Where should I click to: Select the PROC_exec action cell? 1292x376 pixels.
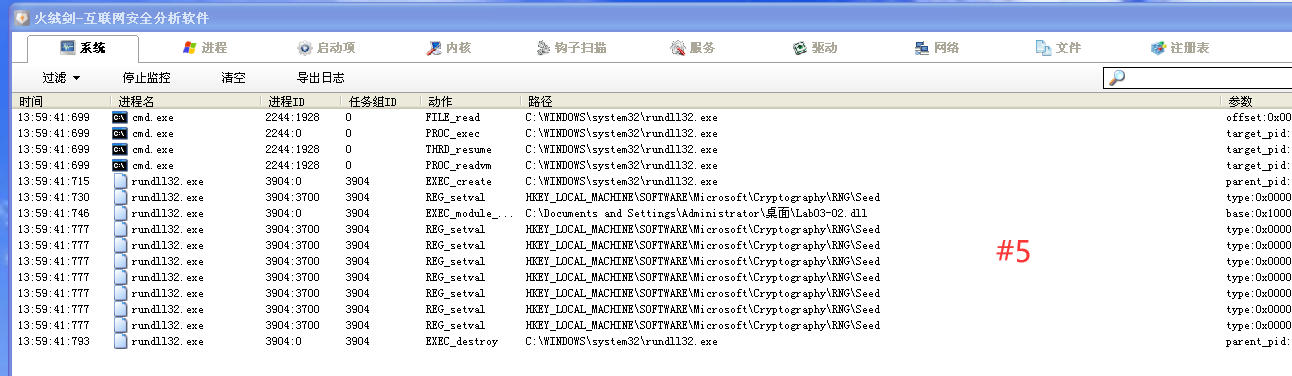pos(453,134)
